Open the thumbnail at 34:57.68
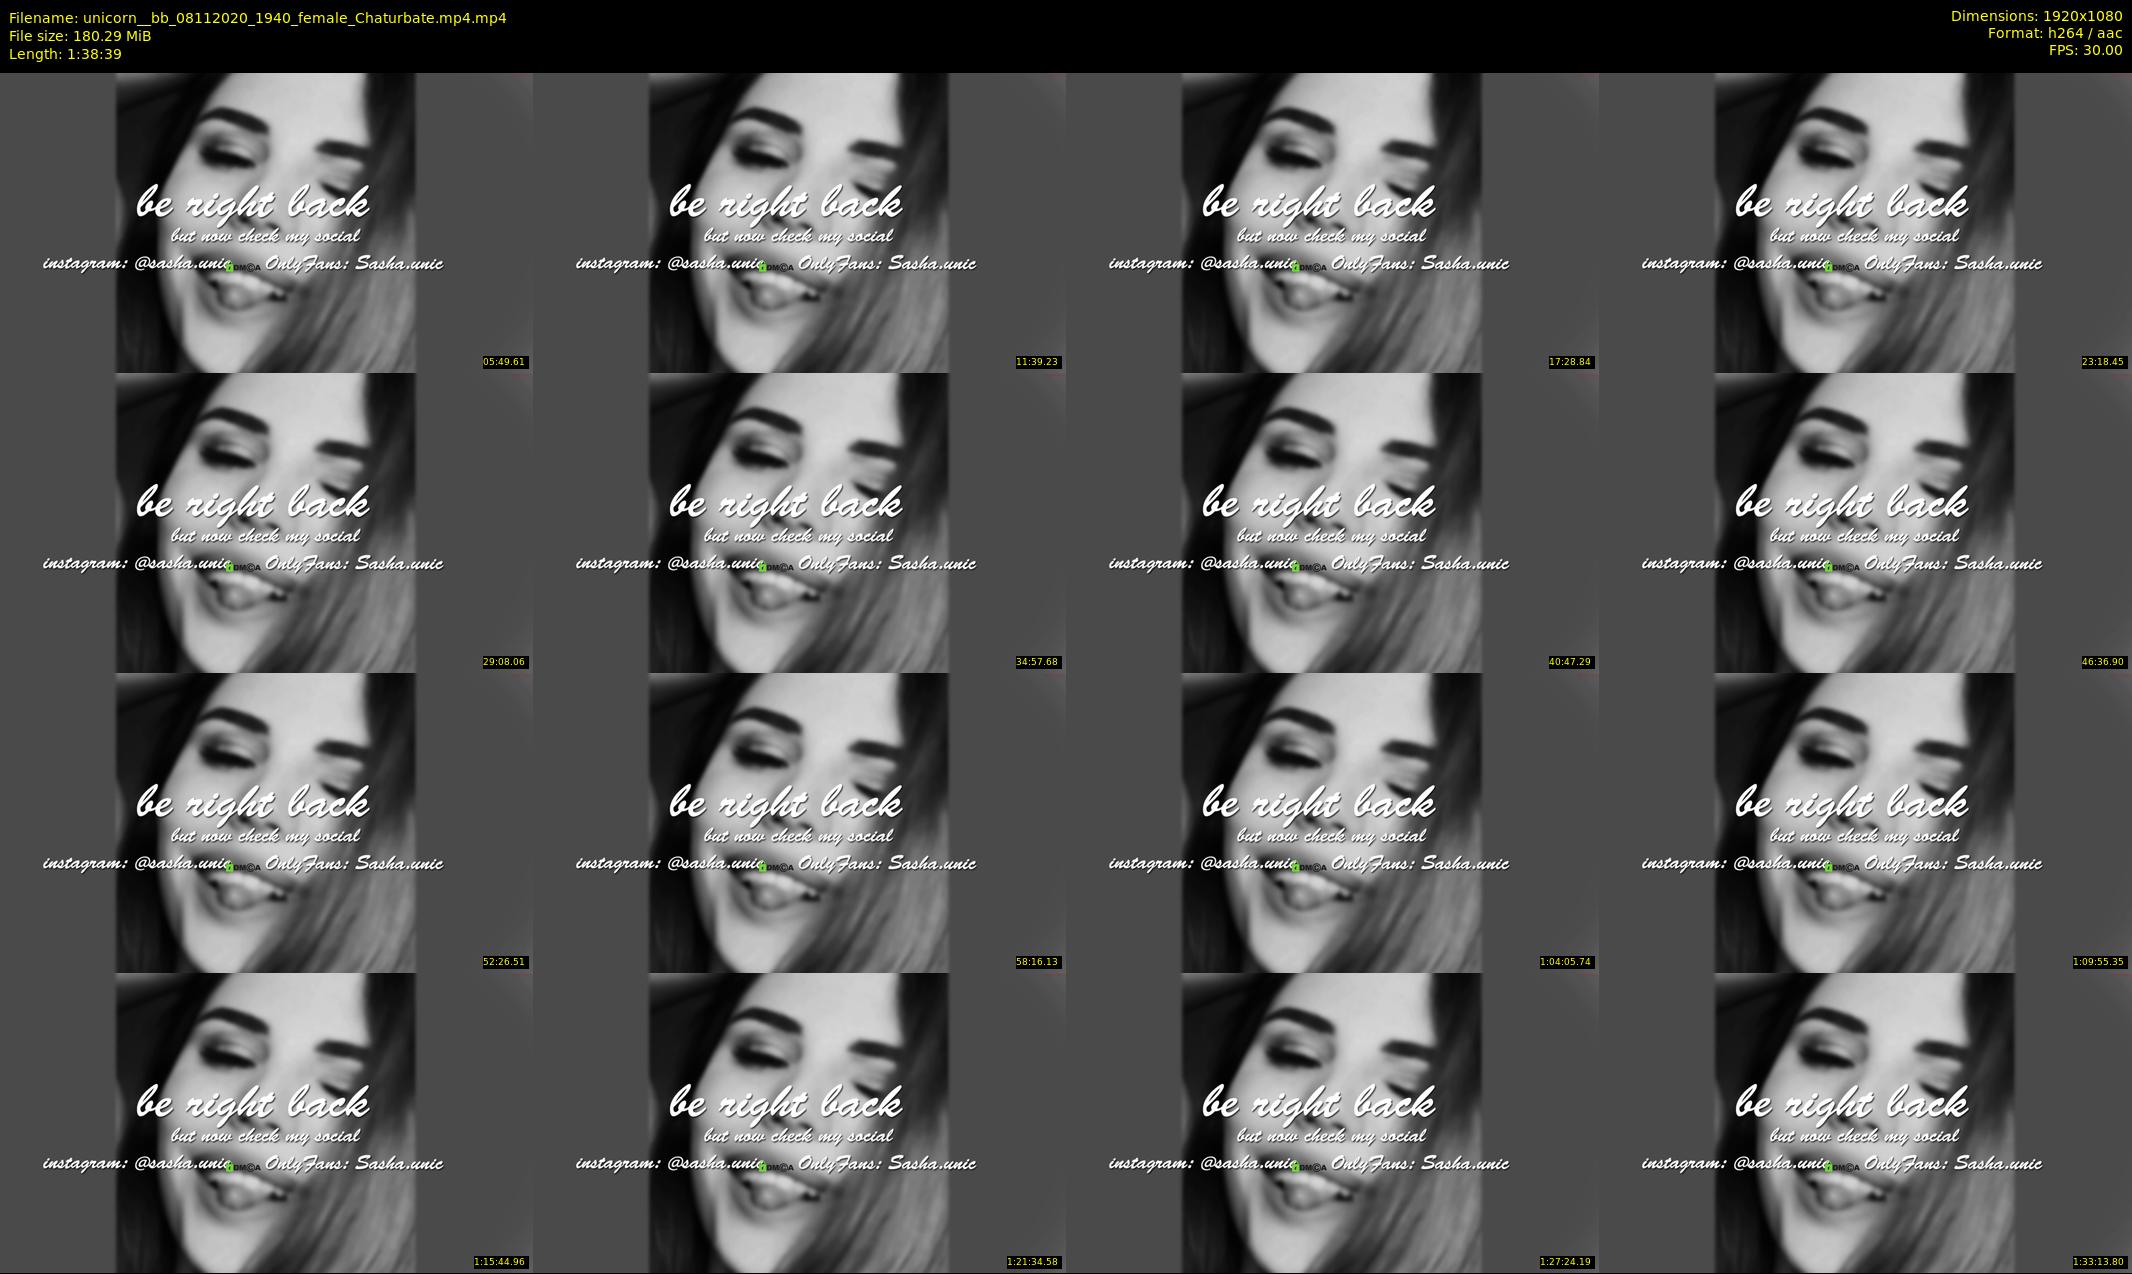2132x1274 pixels. tap(799, 522)
